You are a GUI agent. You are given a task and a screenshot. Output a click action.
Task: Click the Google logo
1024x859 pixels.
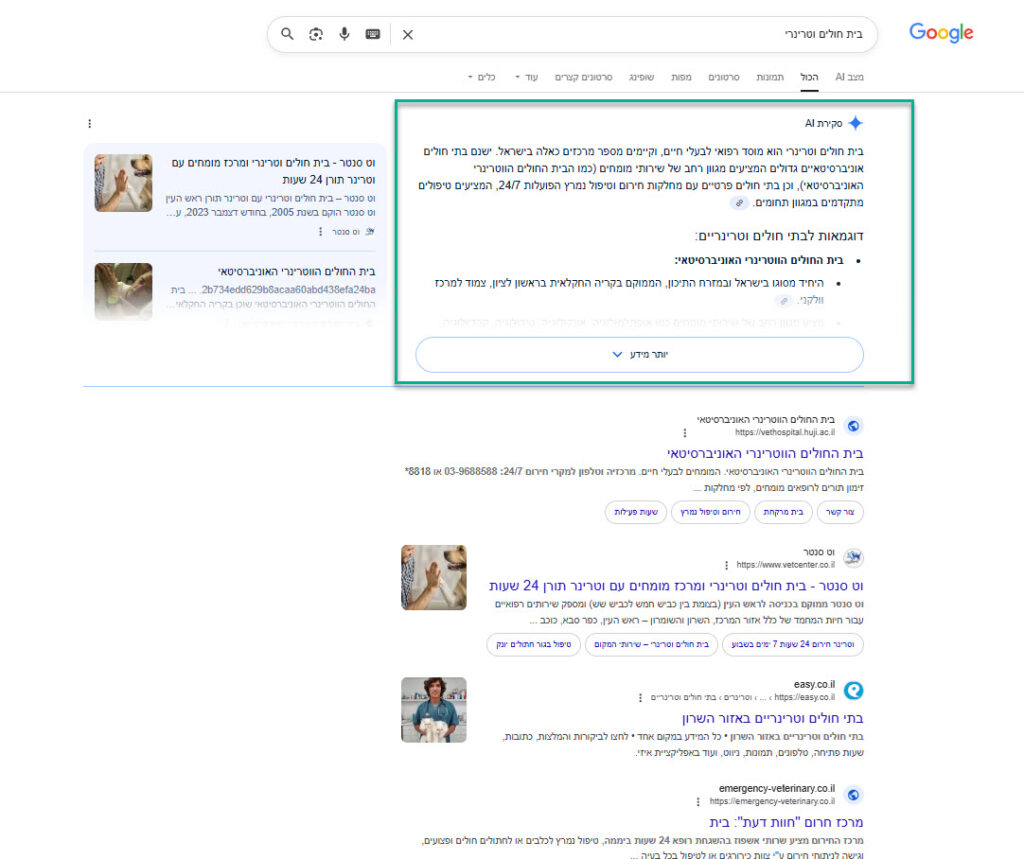pyautogui.click(x=940, y=32)
